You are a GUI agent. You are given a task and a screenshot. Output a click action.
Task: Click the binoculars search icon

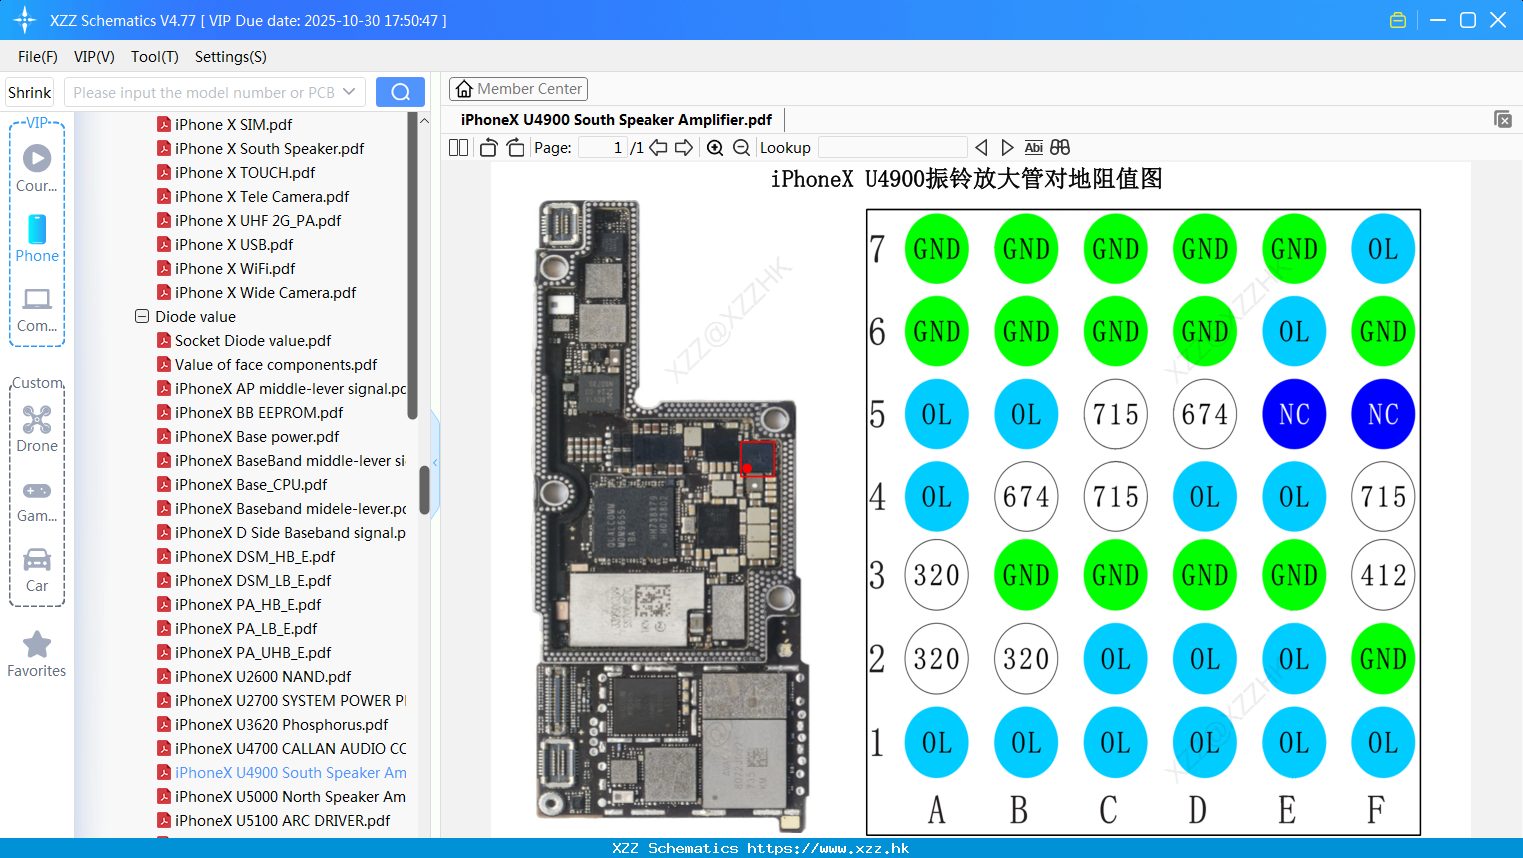pyautogui.click(x=1060, y=147)
